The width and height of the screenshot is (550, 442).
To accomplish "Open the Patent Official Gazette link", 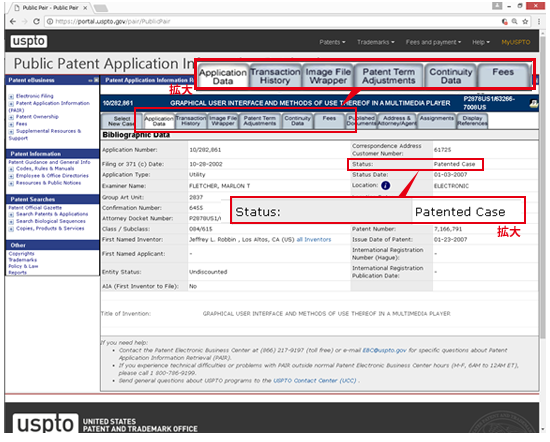I will pyautogui.click(x=35, y=208).
